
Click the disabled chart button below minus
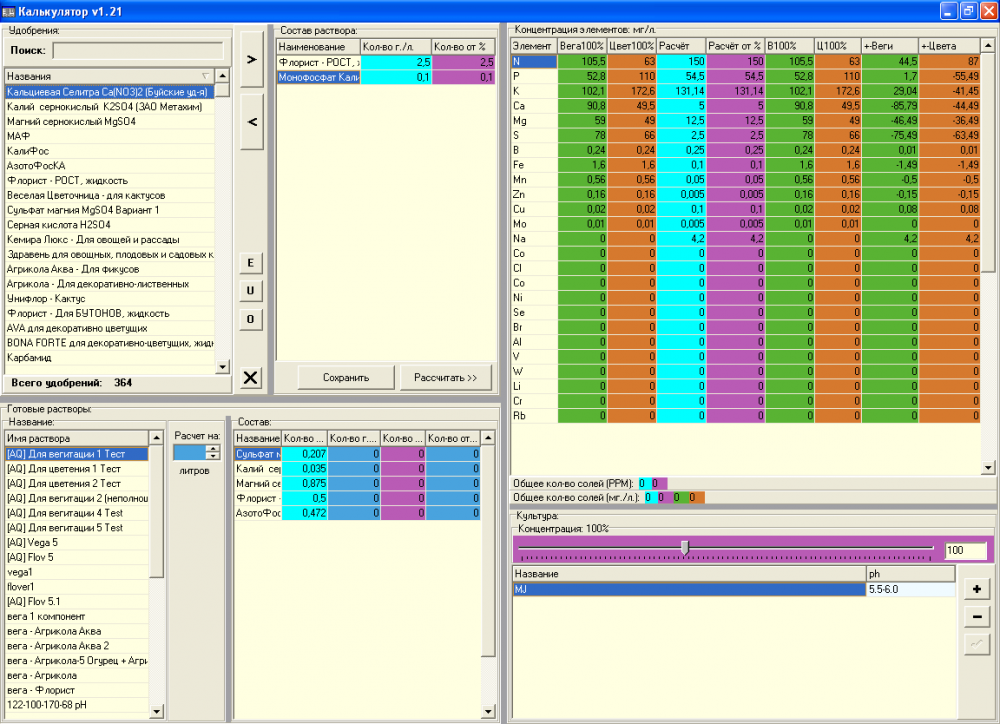coord(976,644)
